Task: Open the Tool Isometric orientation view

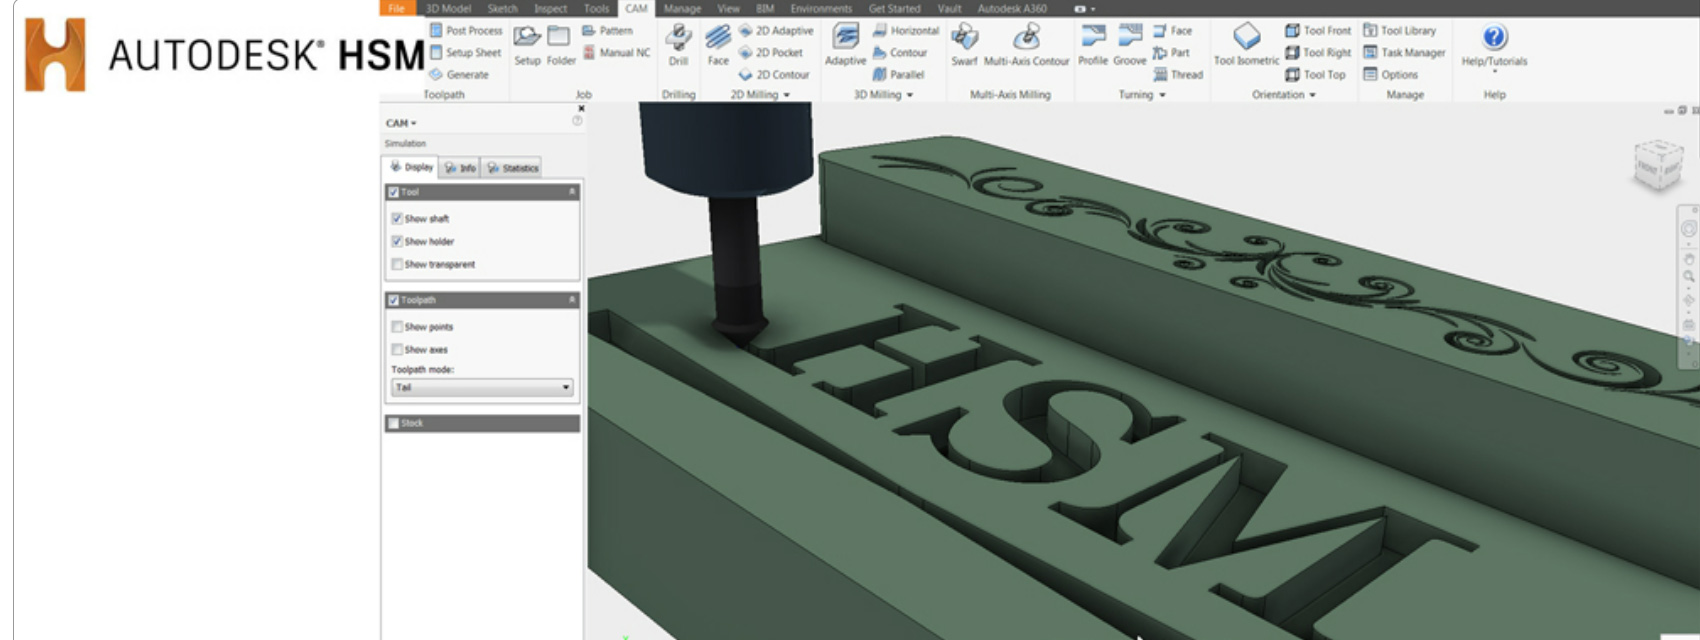Action: [x=1246, y=38]
